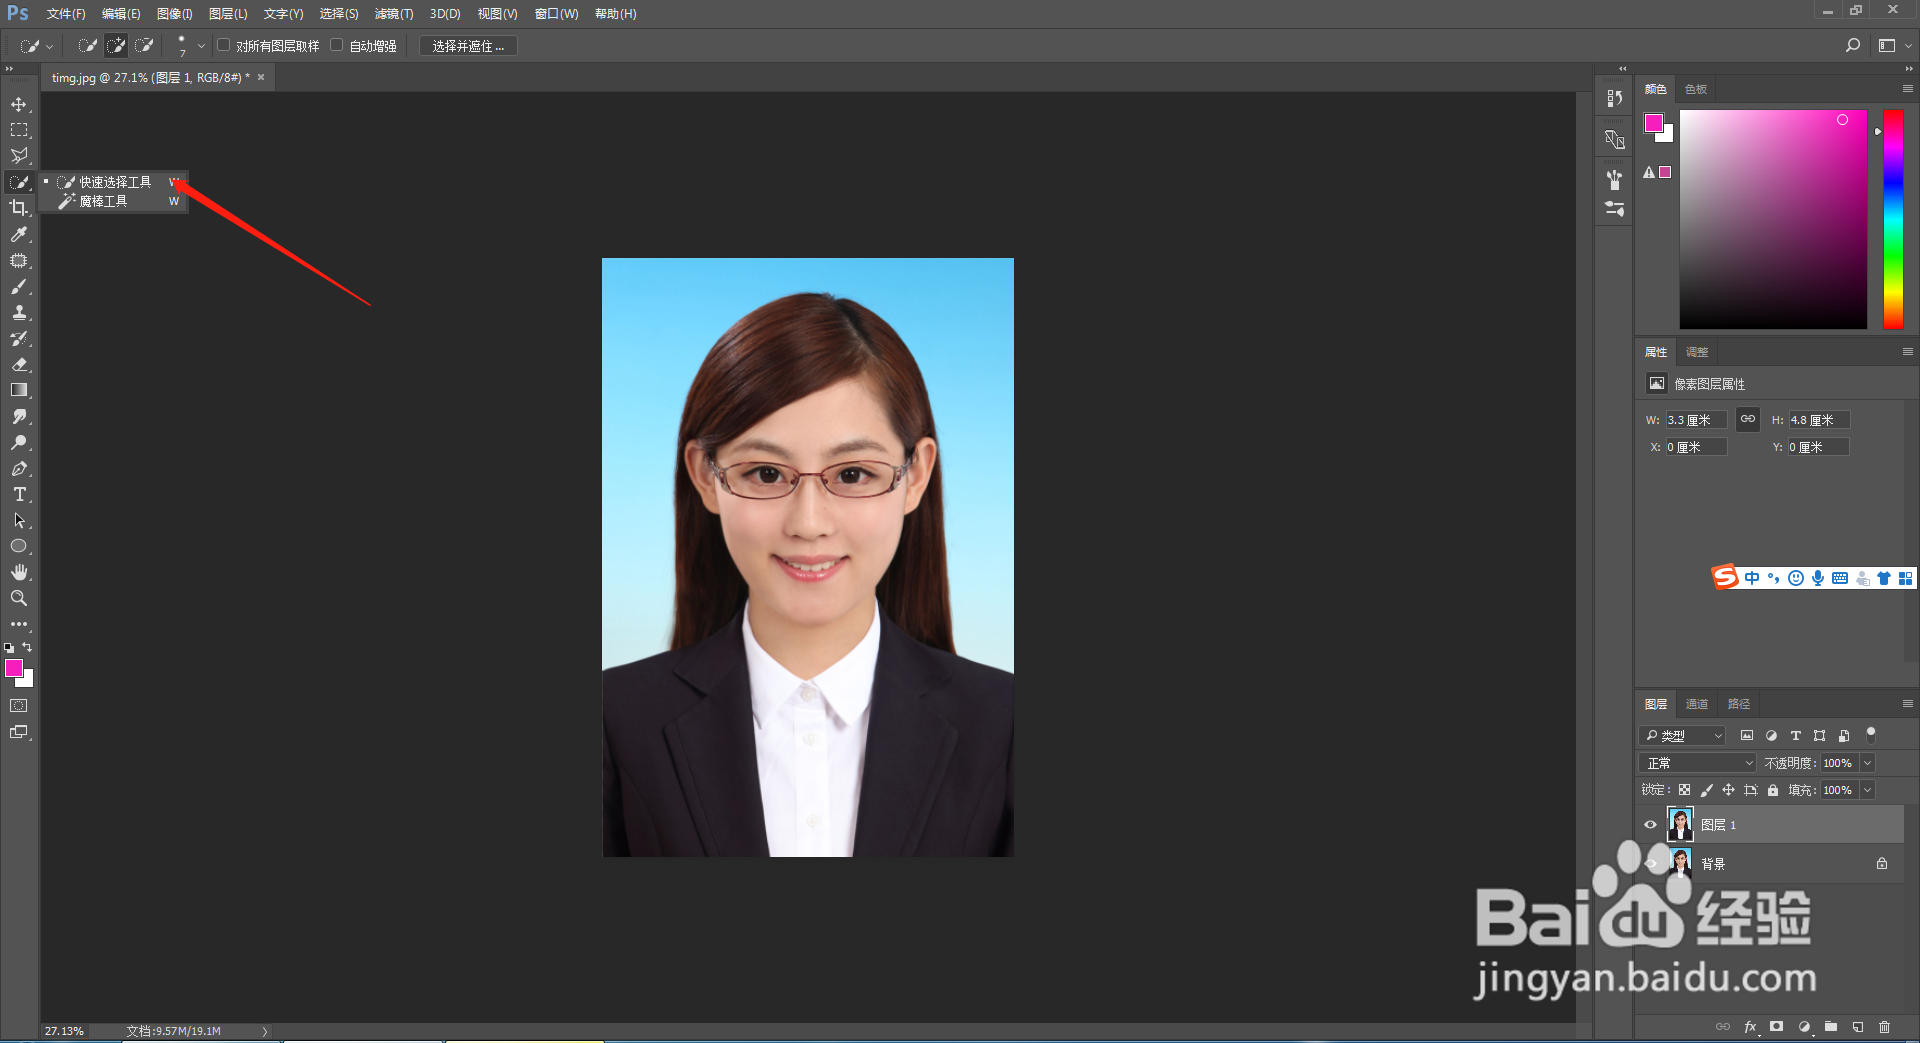The image size is (1920, 1043).
Task: Toggle lock position
Action: pyautogui.click(x=1728, y=790)
